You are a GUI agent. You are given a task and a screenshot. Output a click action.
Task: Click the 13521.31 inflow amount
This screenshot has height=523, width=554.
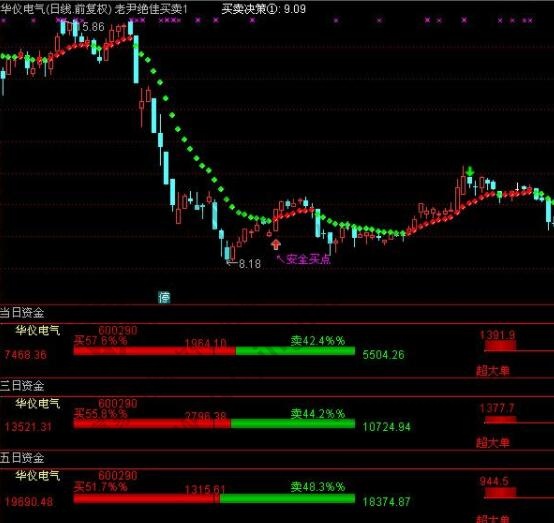click(x=28, y=427)
